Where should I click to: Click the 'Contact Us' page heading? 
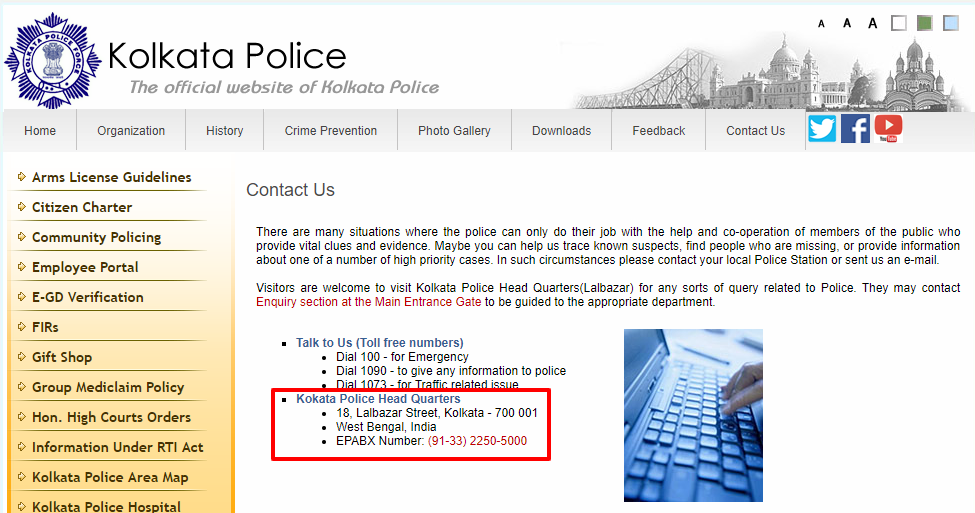tap(290, 190)
